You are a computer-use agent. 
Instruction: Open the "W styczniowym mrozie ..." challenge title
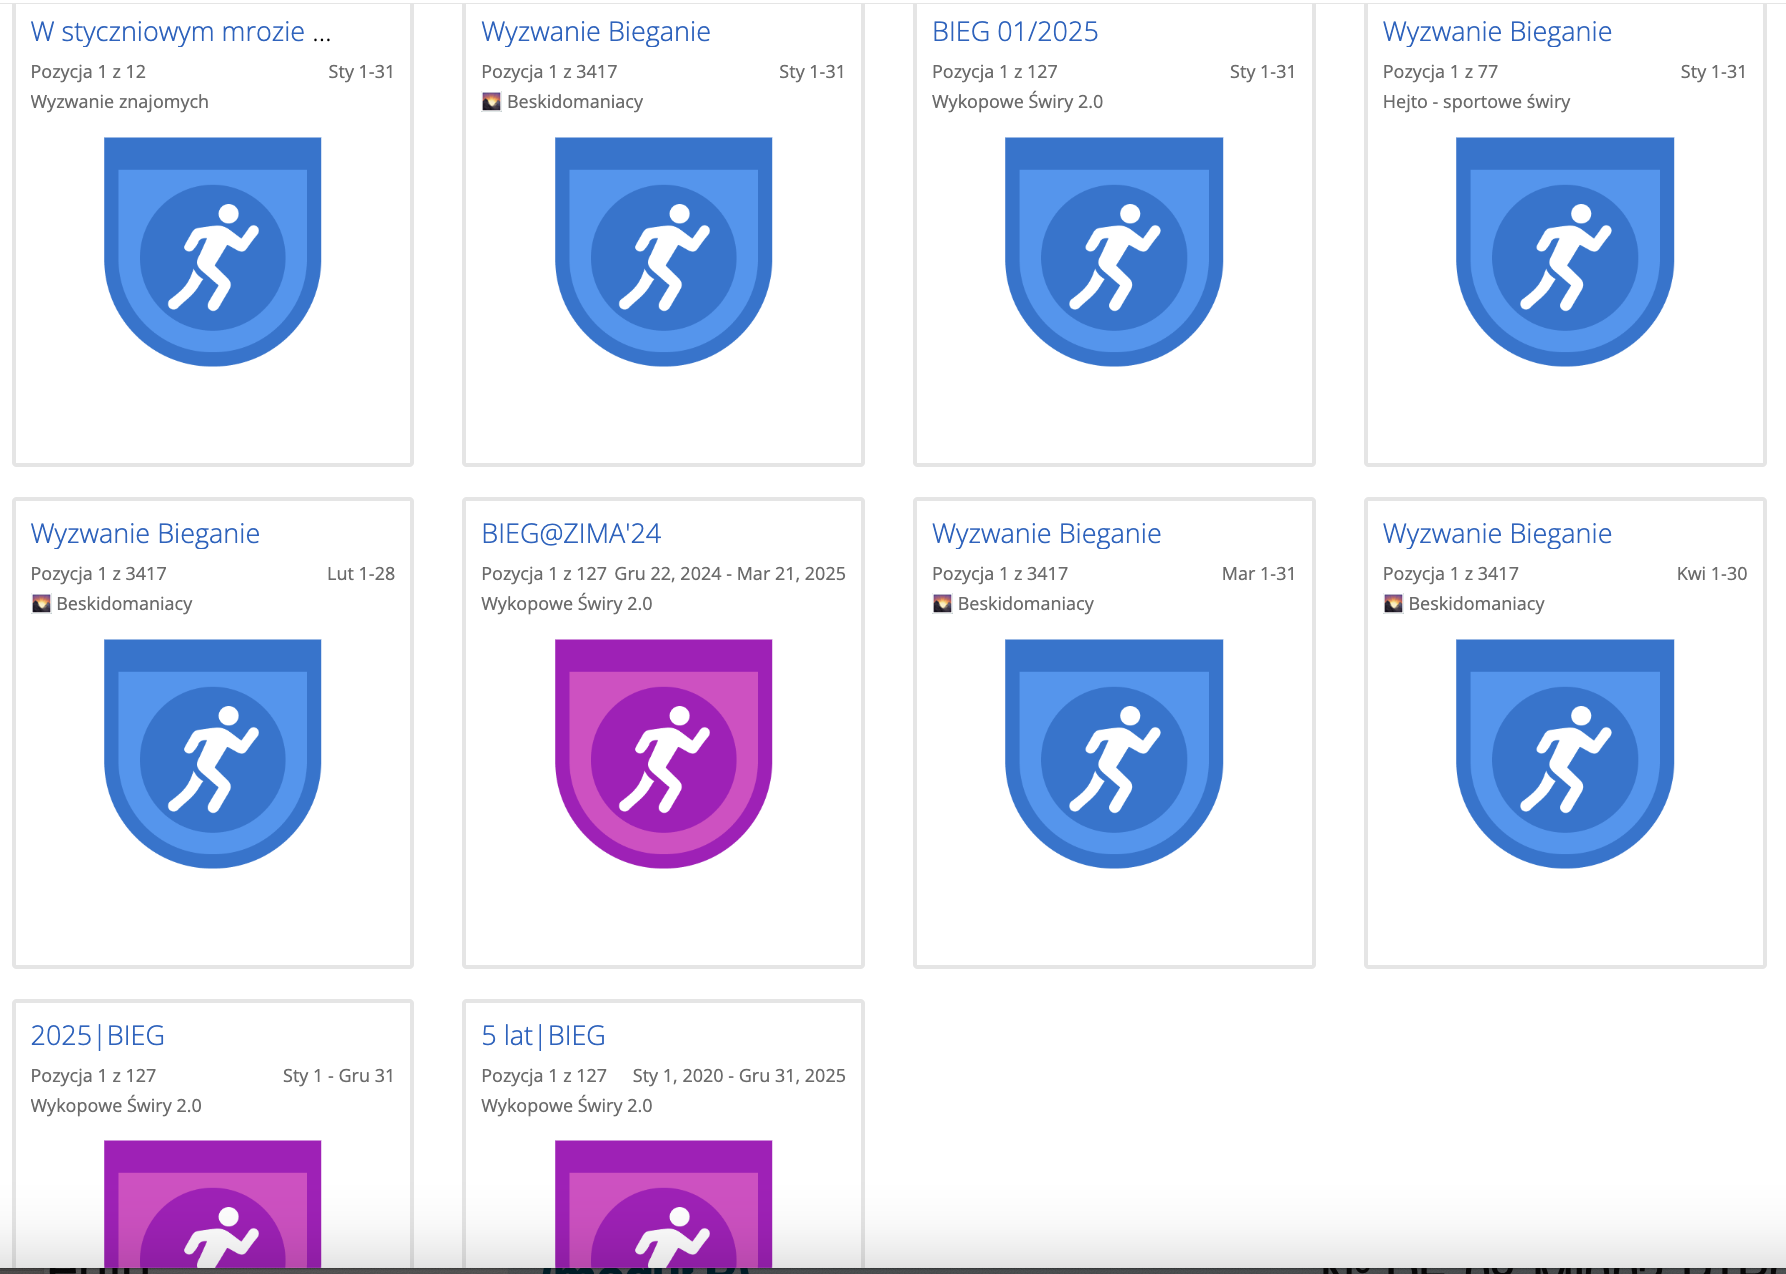(x=180, y=32)
